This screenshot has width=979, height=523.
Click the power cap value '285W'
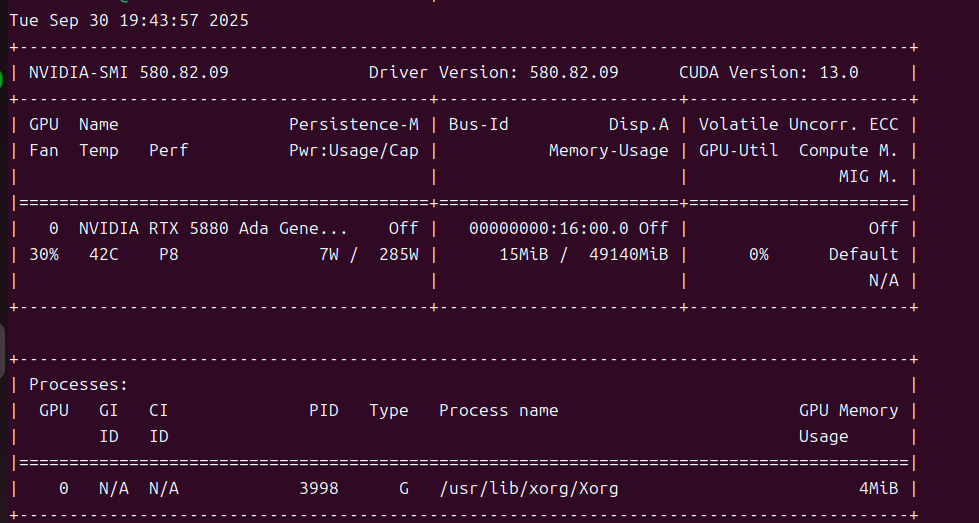click(399, 255)
